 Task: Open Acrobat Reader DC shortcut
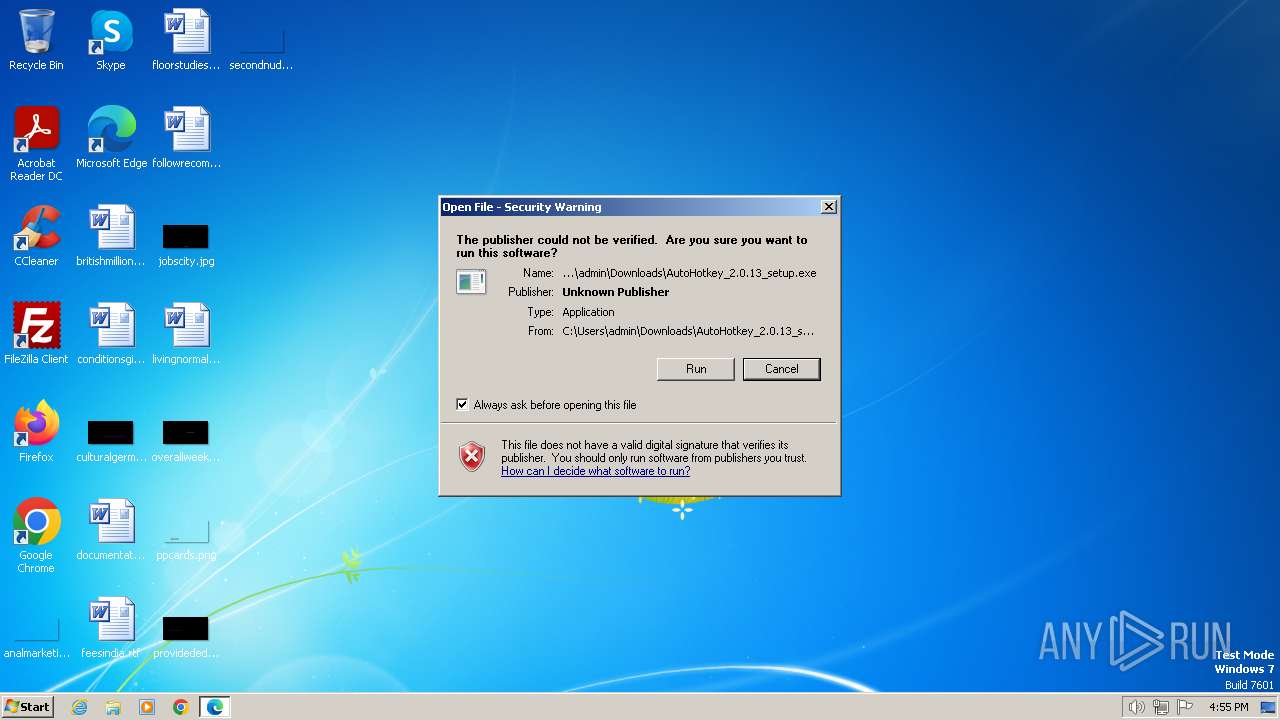[36, 144]
